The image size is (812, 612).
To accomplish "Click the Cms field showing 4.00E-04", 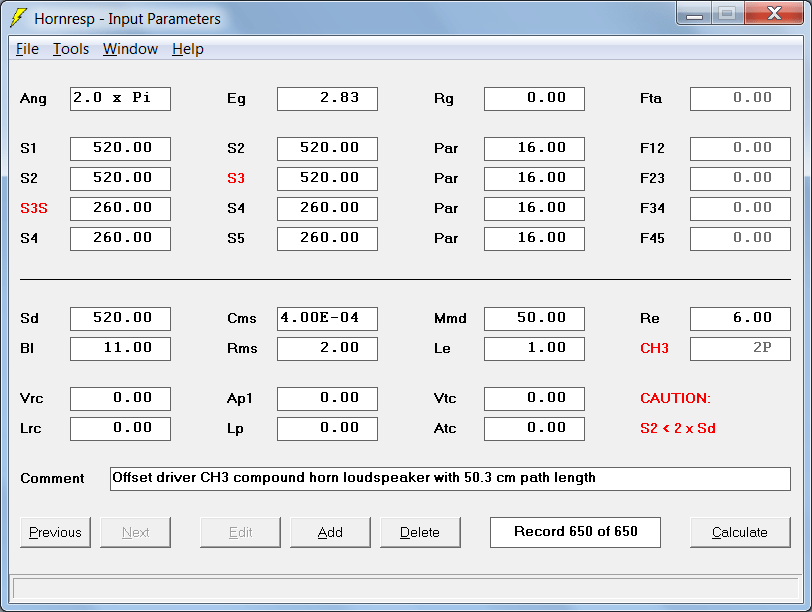I will coord(327,318).
